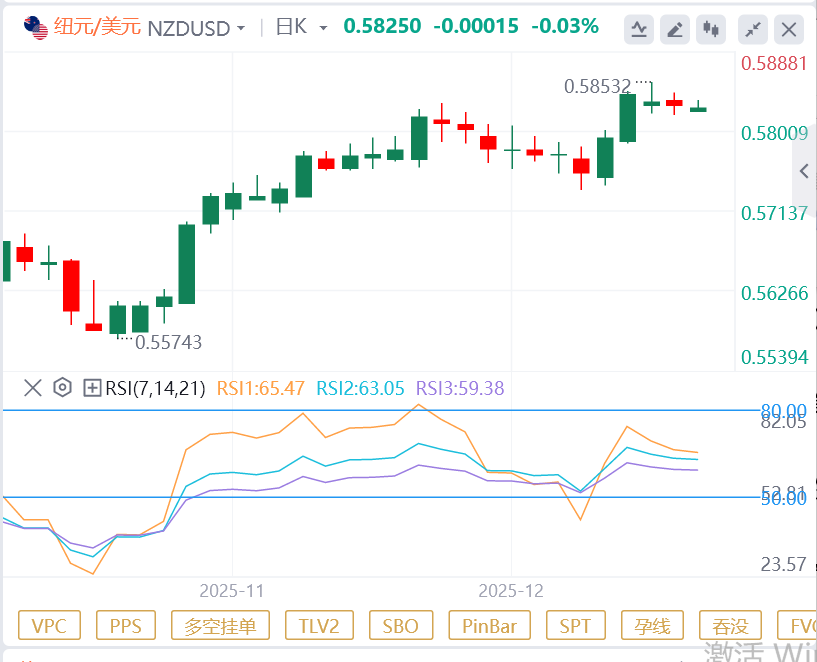Open RSI indicator settings hexagon icon
This screenshot has height=662, width=817.
coord(62,388)
